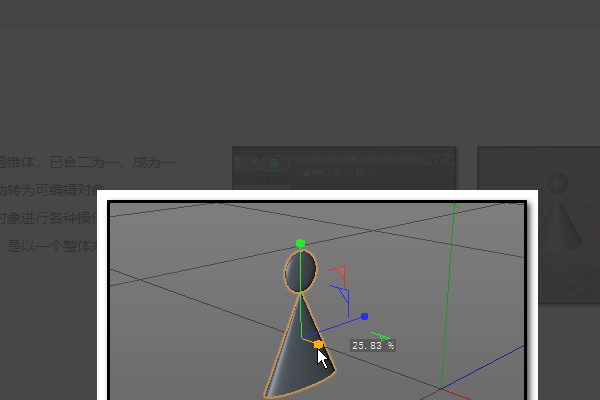Click the 25.83 % scale readout
The width and height of the screenshot is (600, 400).
pyautogui.click(x=373, y=346)
